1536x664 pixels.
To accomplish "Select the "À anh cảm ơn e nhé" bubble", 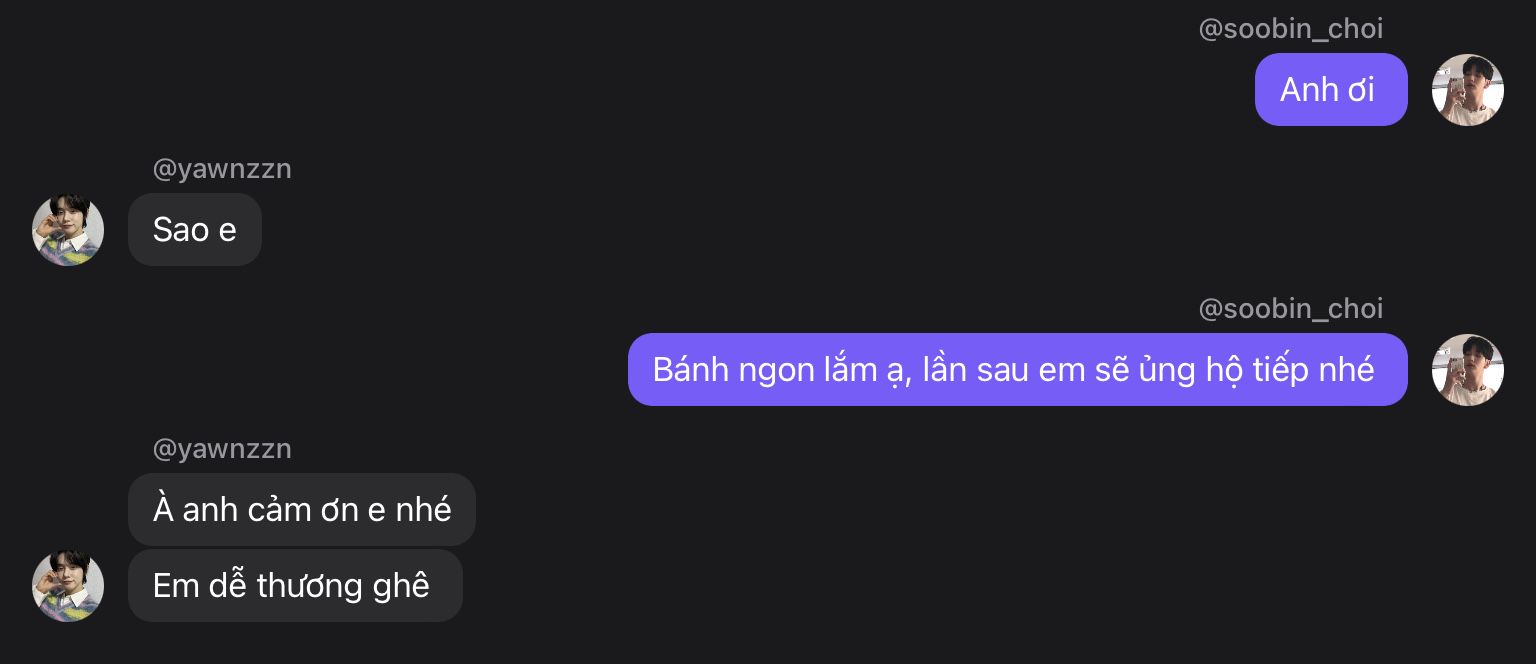I will (x=302, y=510).
